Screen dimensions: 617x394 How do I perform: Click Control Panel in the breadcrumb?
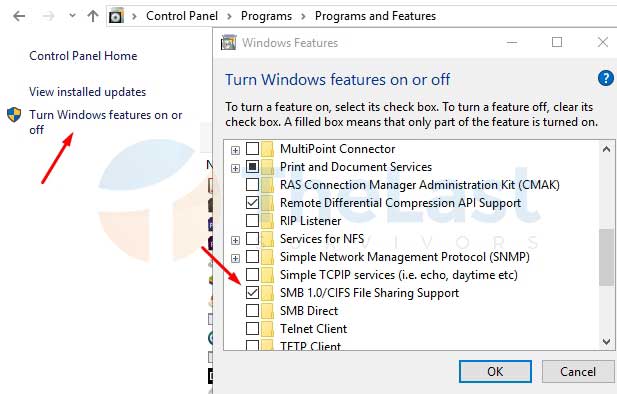(182, 16)
